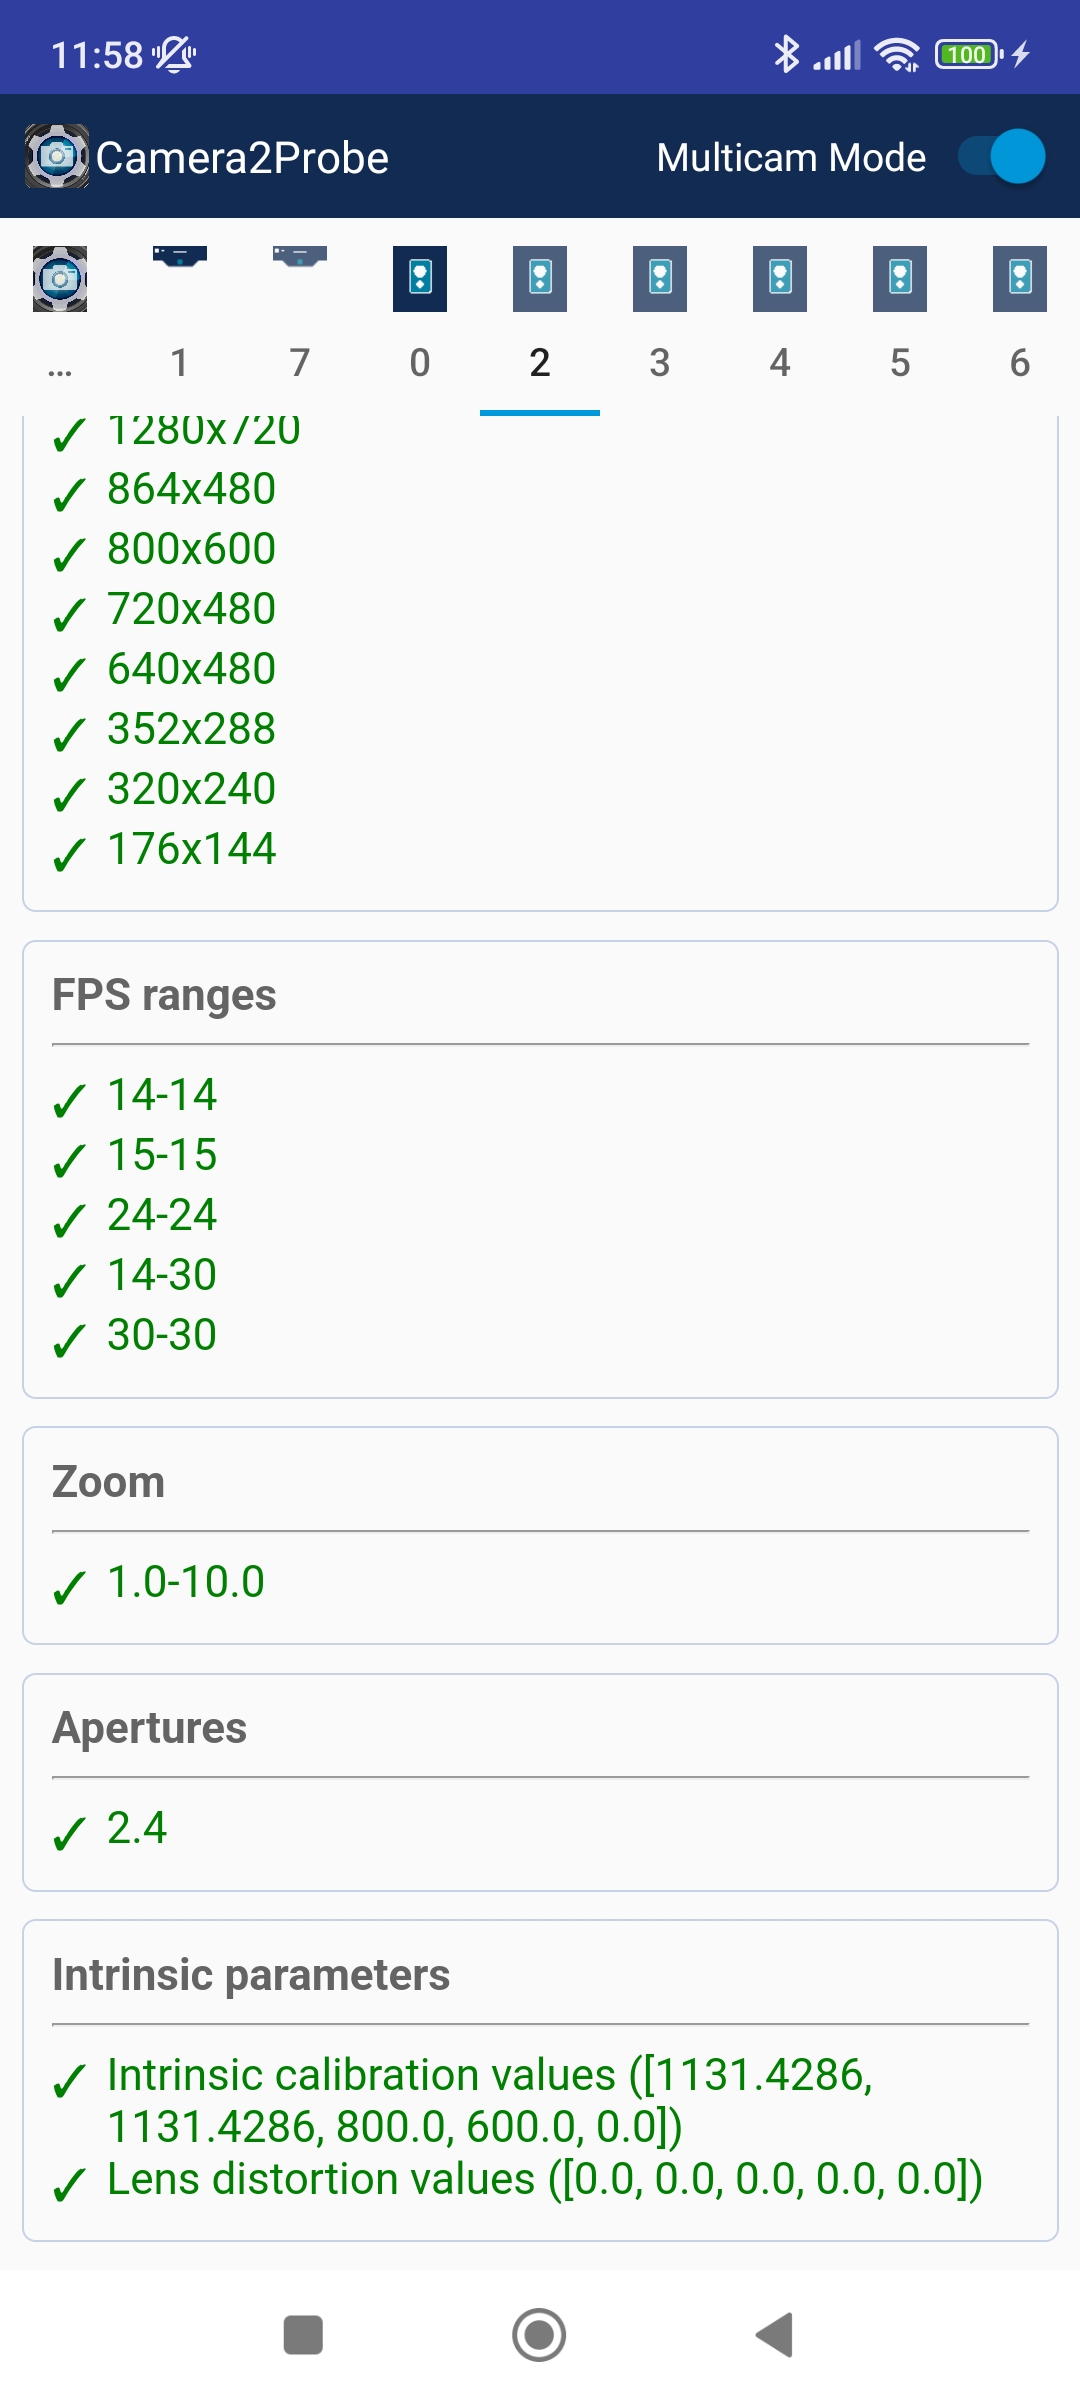This screenshot has height=2400, width=1080.
Task: Tap the Lens distortion values line
Action: point(545,2180)
